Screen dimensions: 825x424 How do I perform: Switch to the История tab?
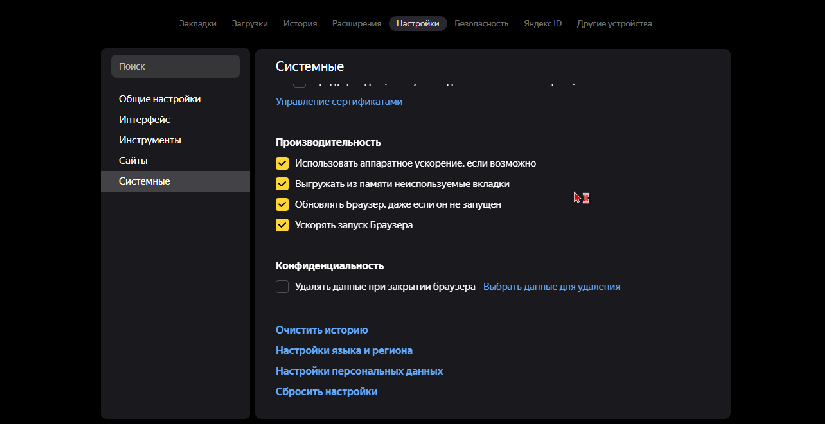(300, 24)
